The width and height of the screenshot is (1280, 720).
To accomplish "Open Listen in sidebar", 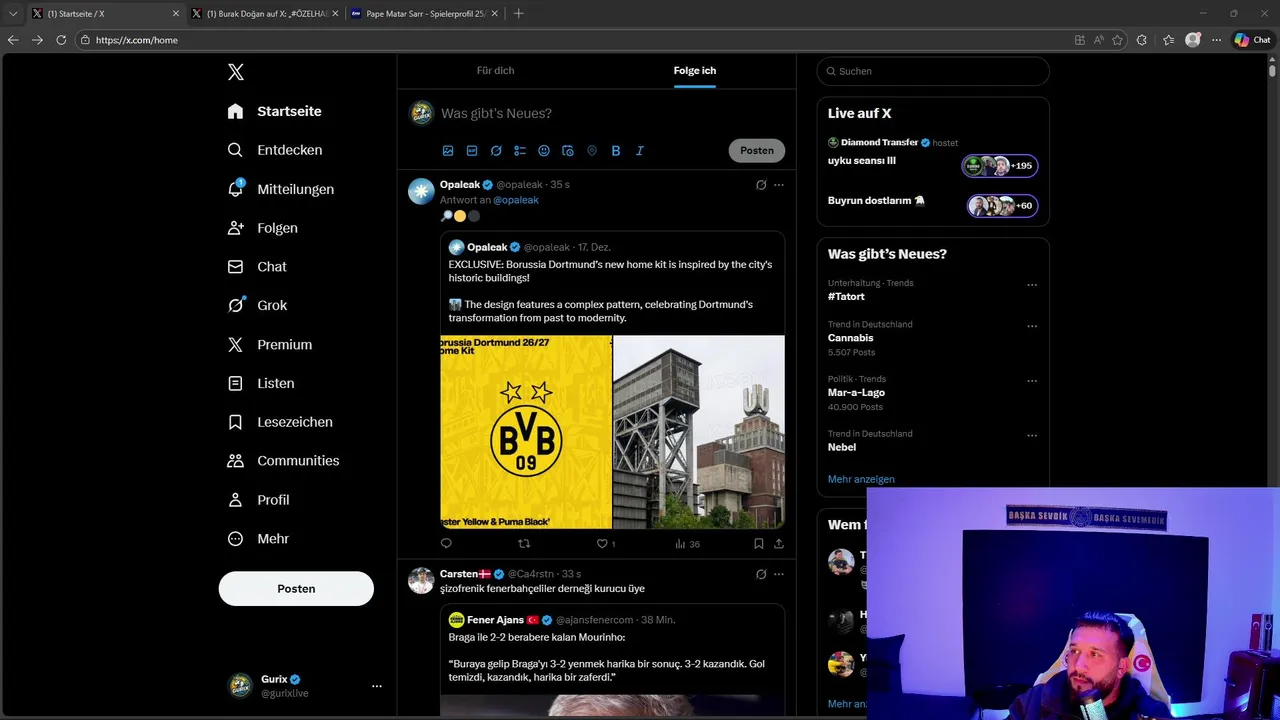I will pyautogui.click(x=260, y=383).
